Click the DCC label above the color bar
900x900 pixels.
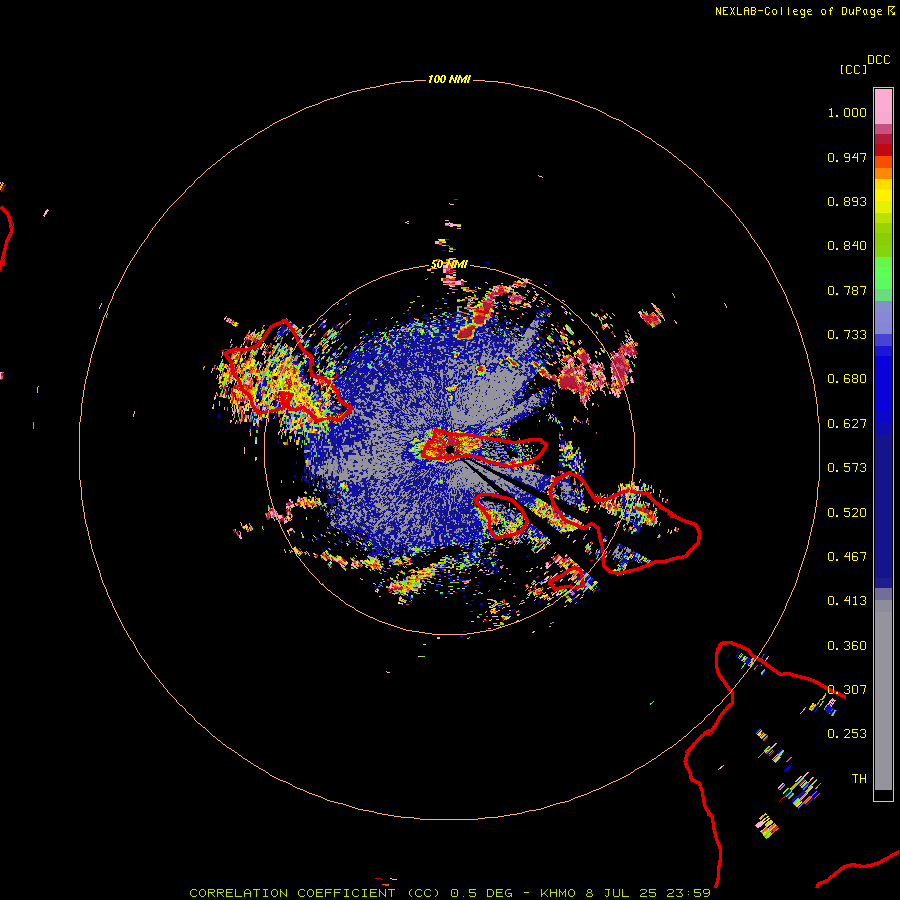pos(878,60)
